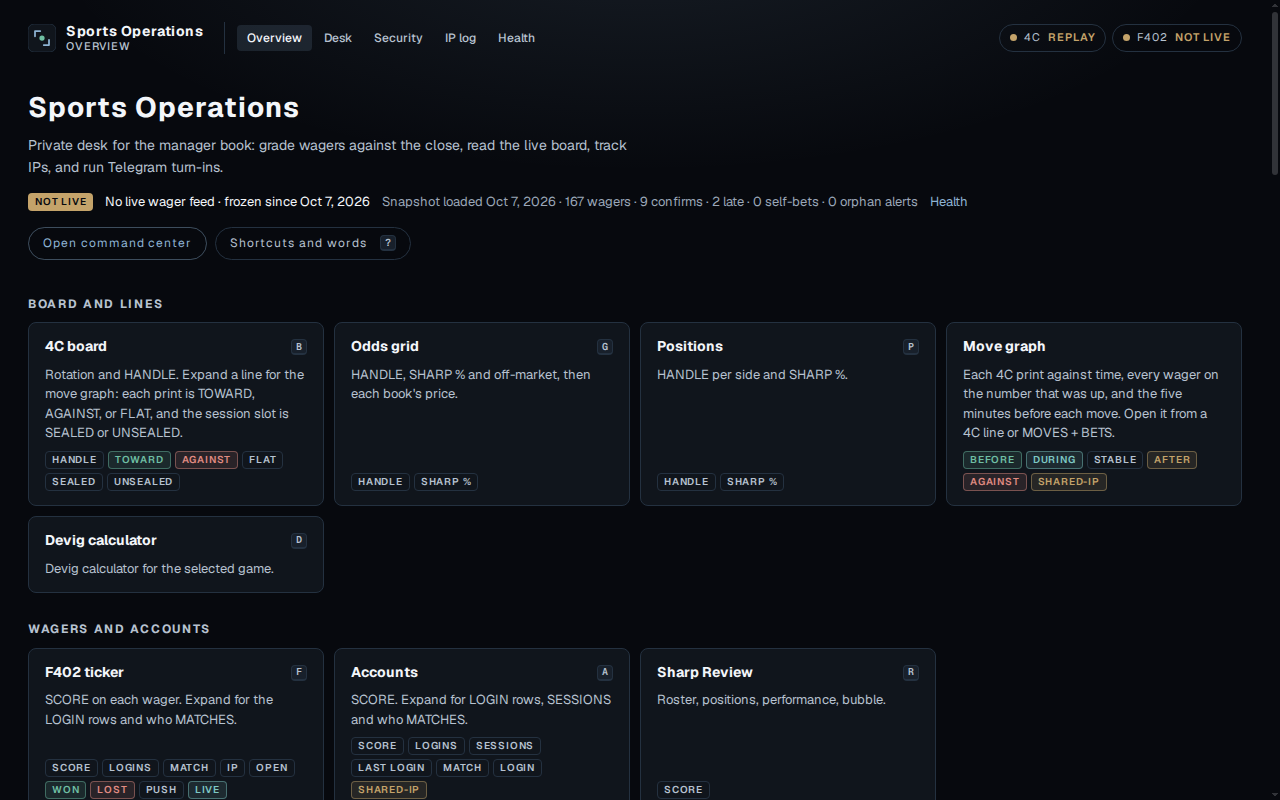Image resolution: width=1280 pixels, height=800 pixels.
Task: Click the Open command center button
Action: 117,243
